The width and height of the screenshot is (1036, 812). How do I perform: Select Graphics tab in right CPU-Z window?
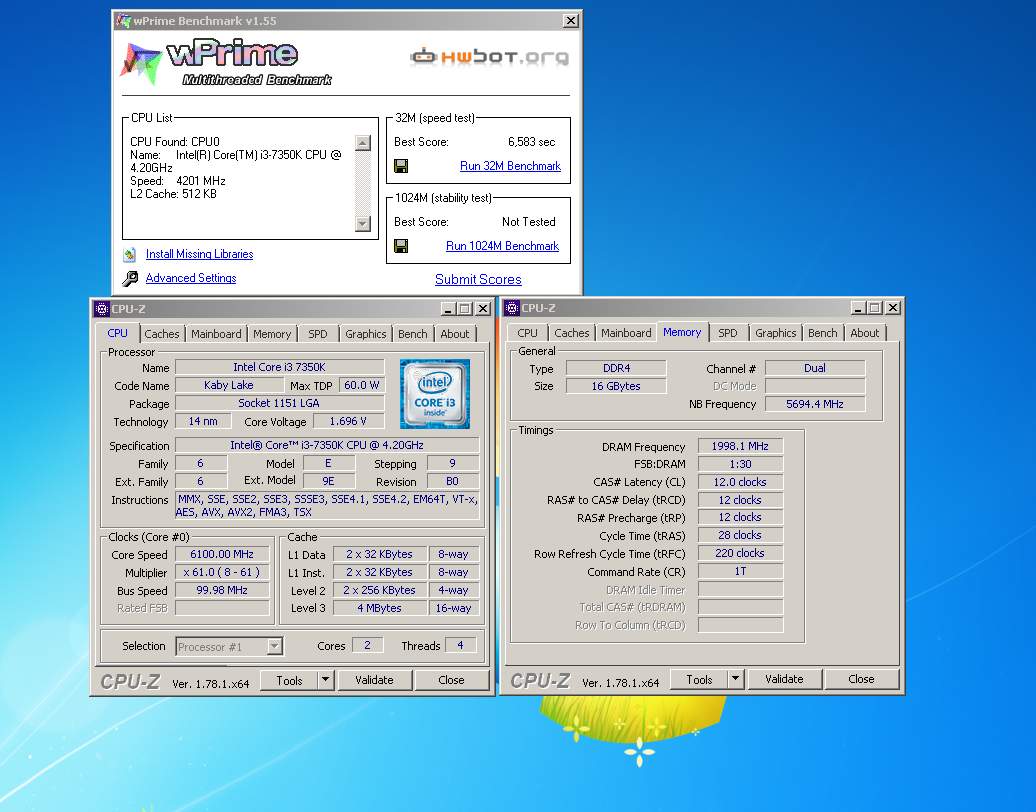coord(776,333)
